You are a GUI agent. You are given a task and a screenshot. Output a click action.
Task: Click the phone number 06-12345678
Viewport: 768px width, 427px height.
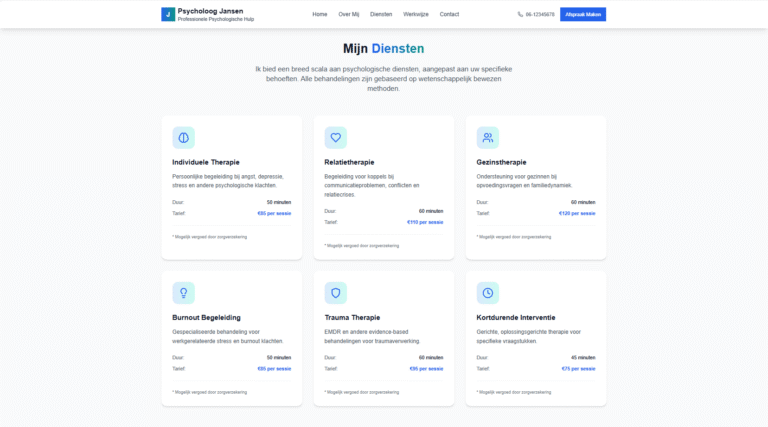point(540,15)
